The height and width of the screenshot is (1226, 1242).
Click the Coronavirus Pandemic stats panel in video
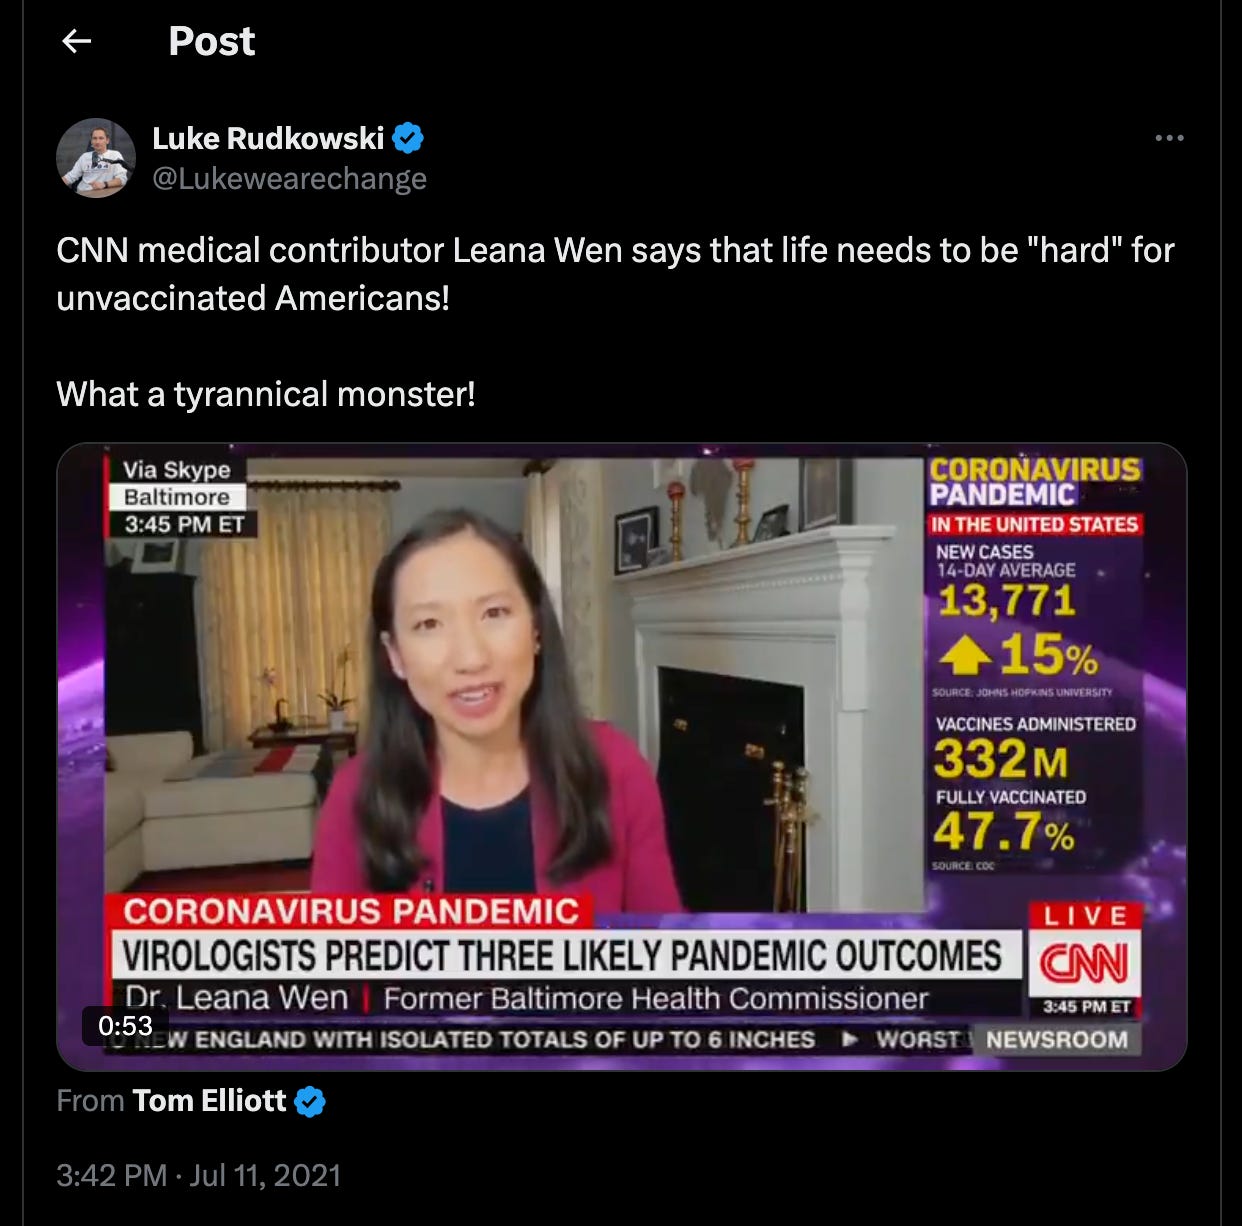click(1035, 664)
